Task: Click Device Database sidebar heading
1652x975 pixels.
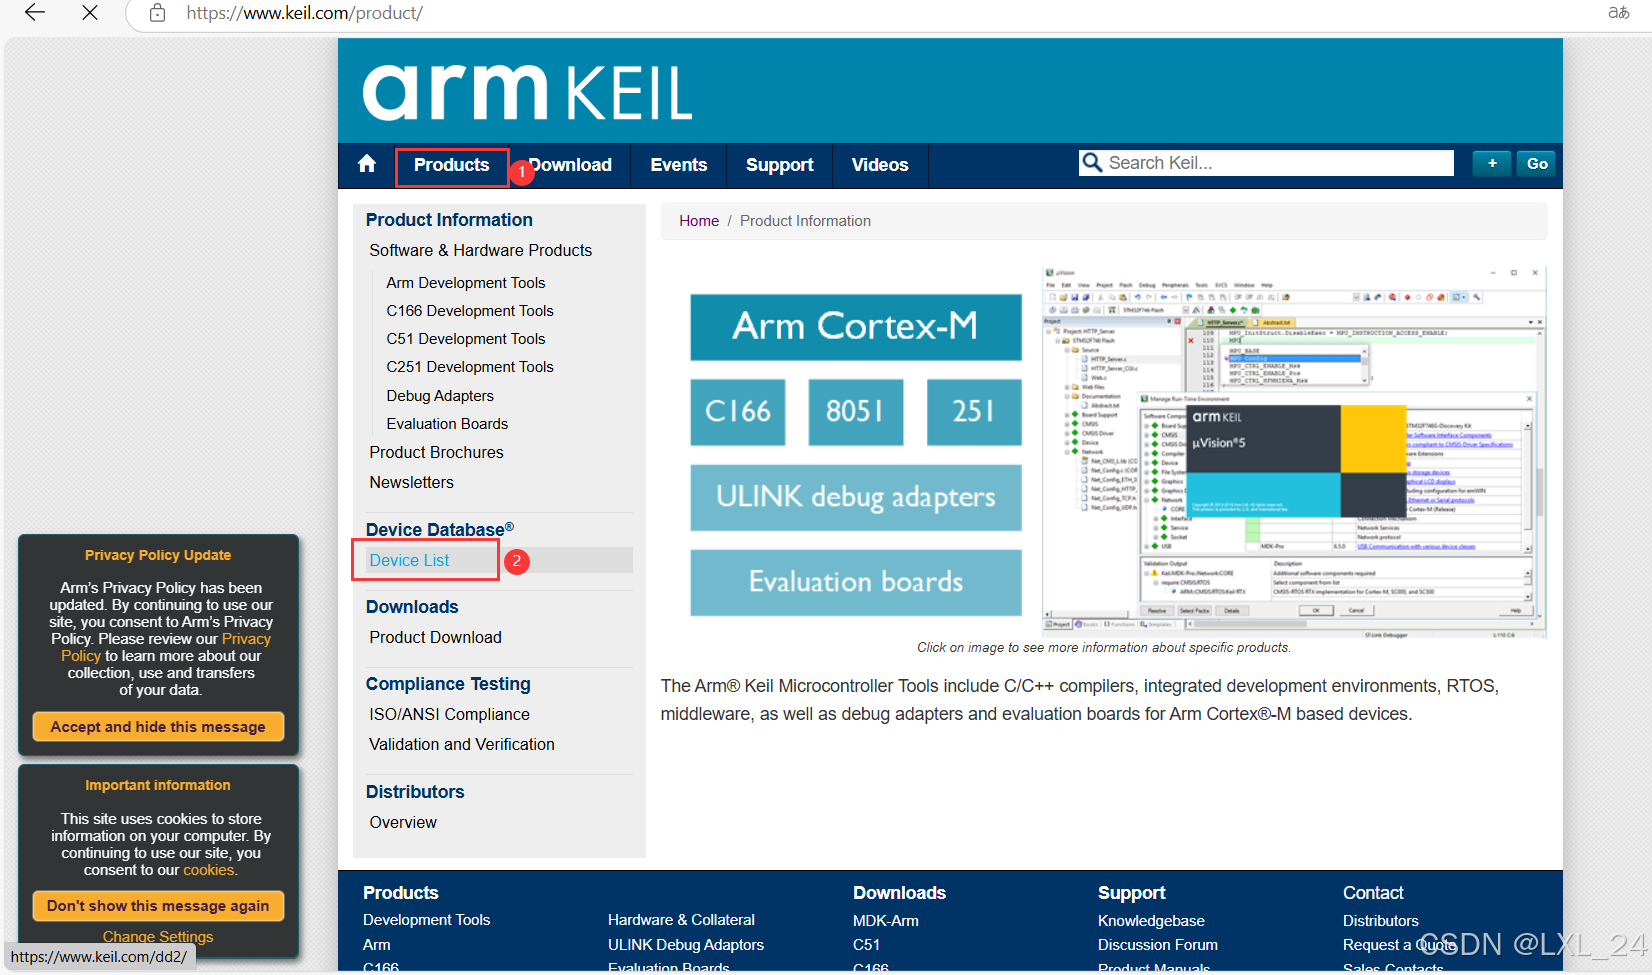Action: point(440,529)
